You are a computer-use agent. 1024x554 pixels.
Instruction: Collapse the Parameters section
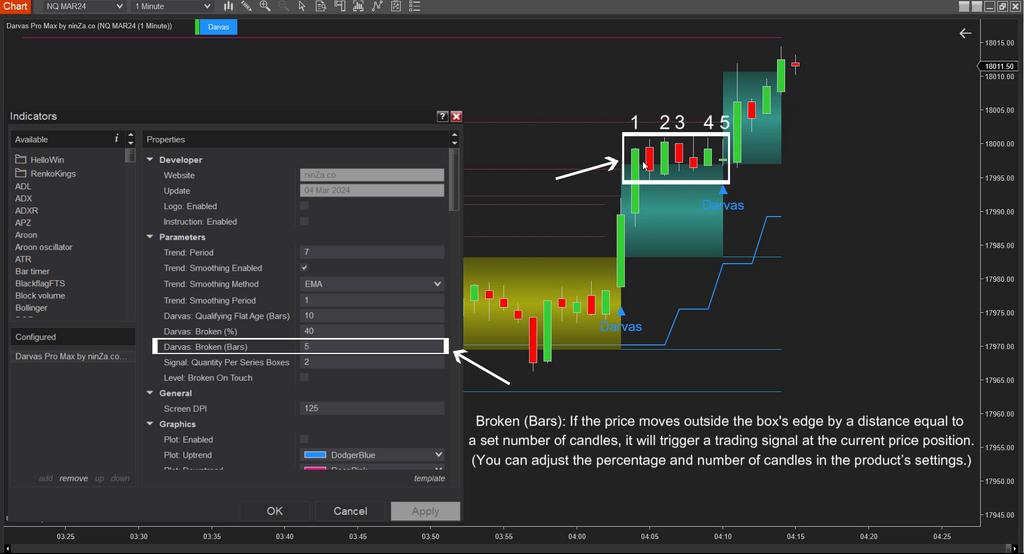(150, 236)
